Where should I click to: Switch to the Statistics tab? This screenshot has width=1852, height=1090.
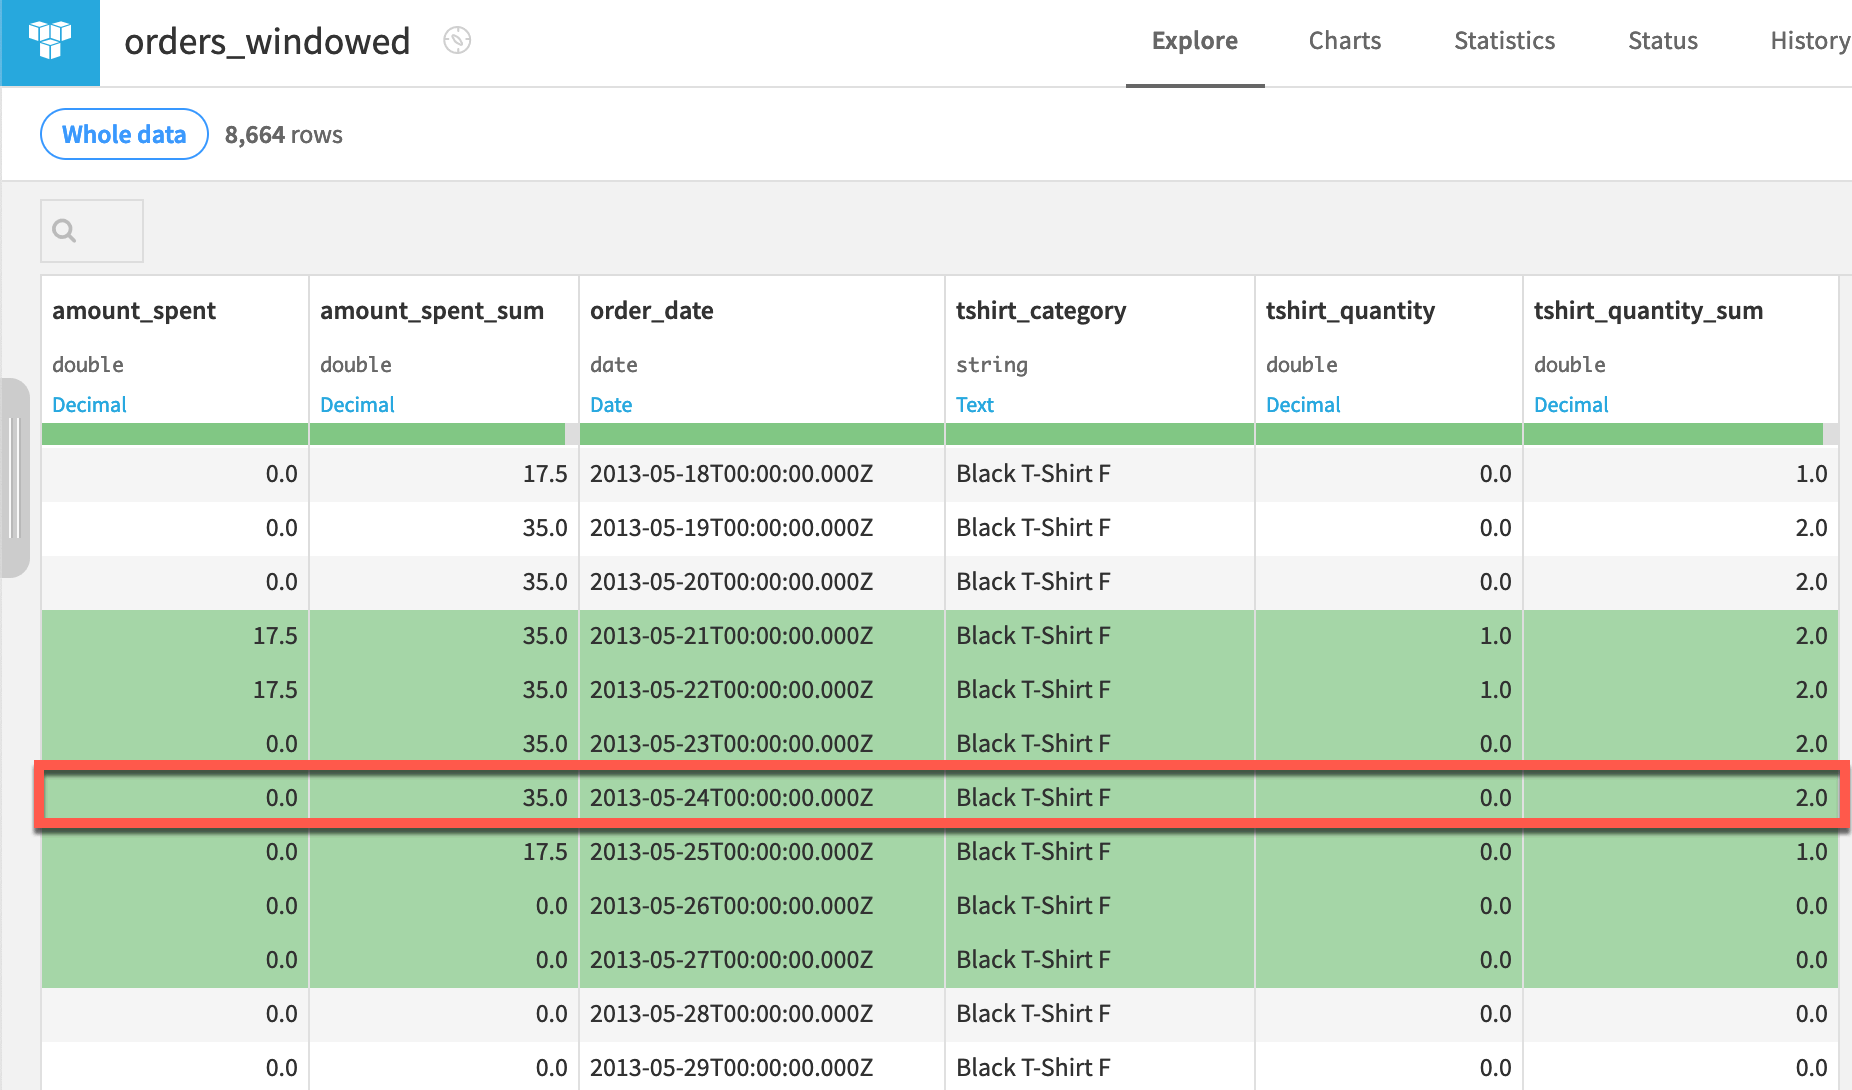pos(1504,41)
